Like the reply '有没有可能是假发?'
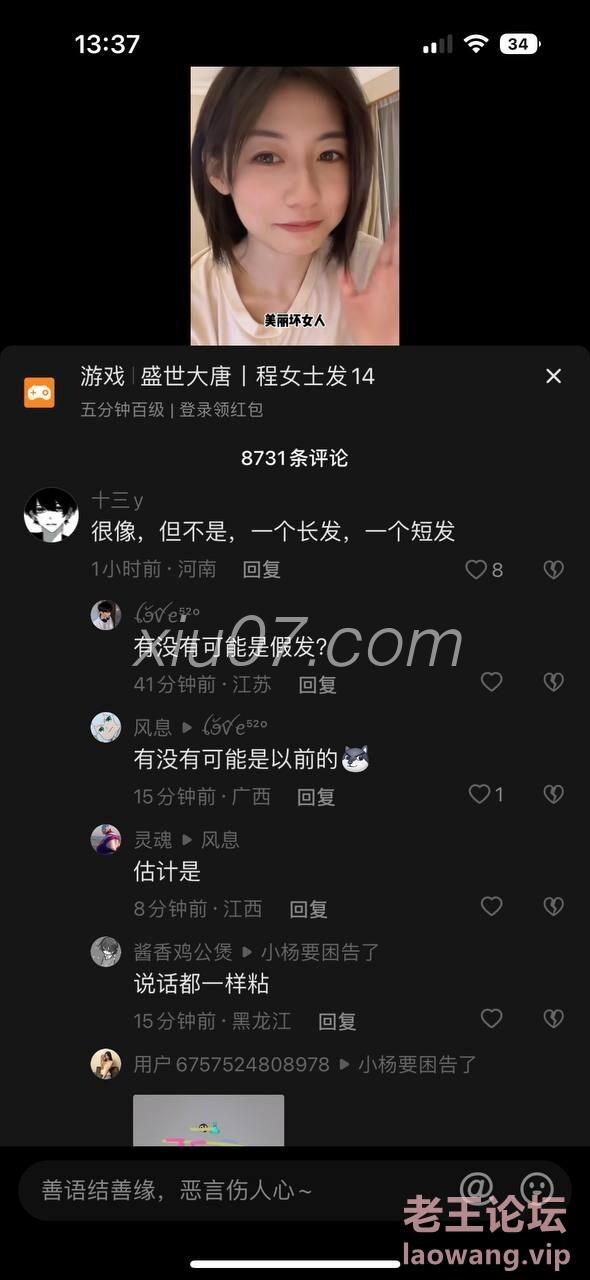The width and height of the screenshot is (590, 1280). (x=491, y=682)
